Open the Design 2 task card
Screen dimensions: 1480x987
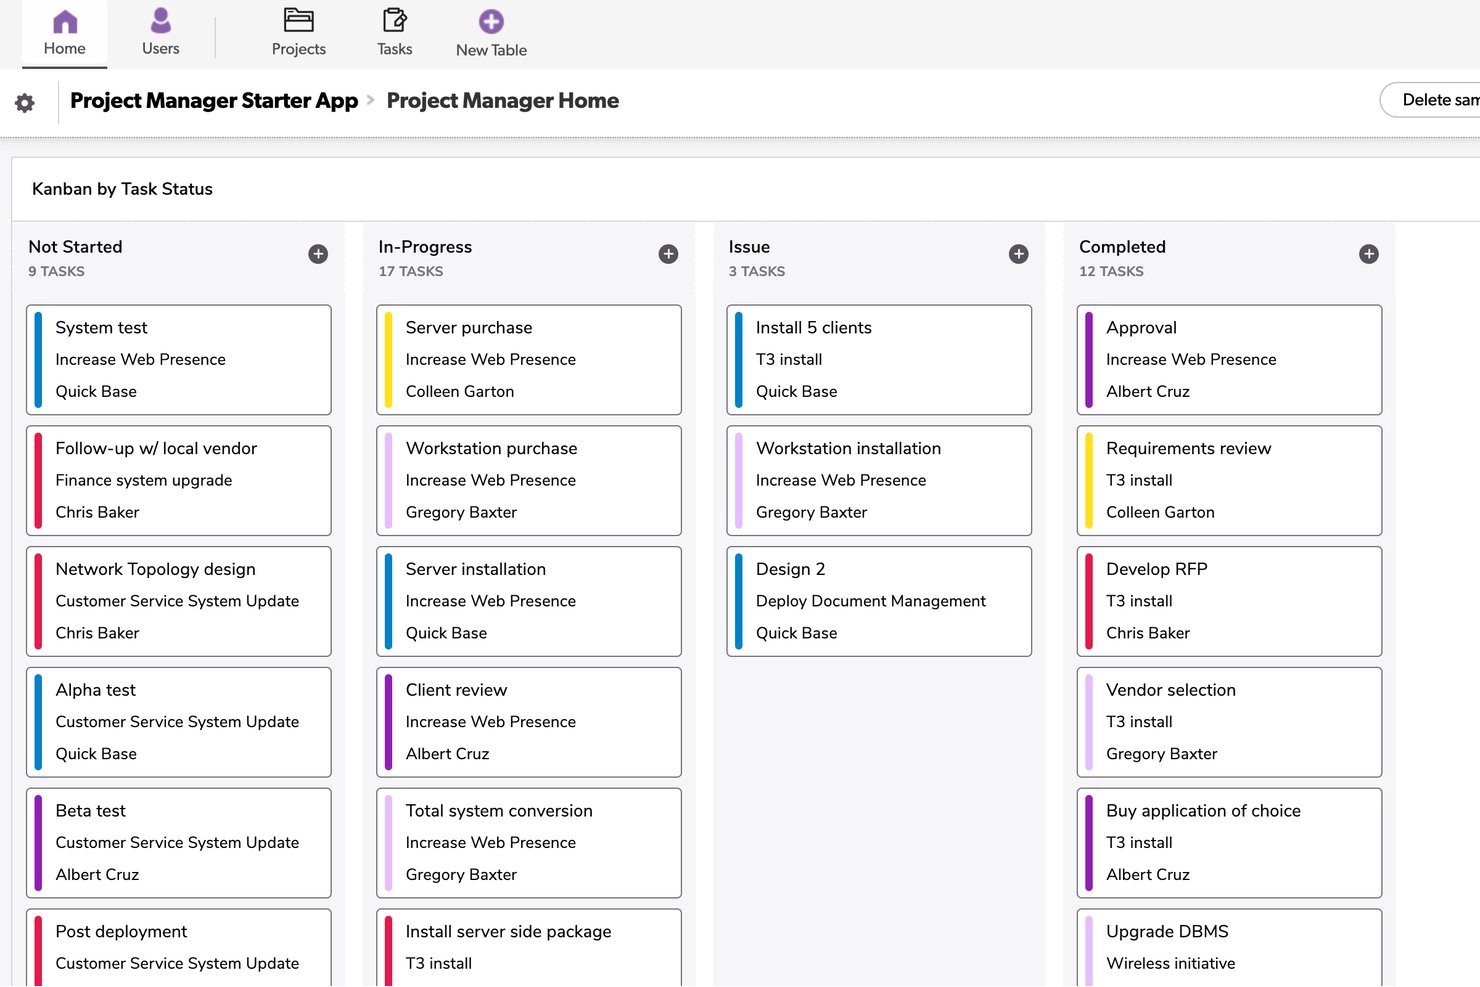pos(879,601)
